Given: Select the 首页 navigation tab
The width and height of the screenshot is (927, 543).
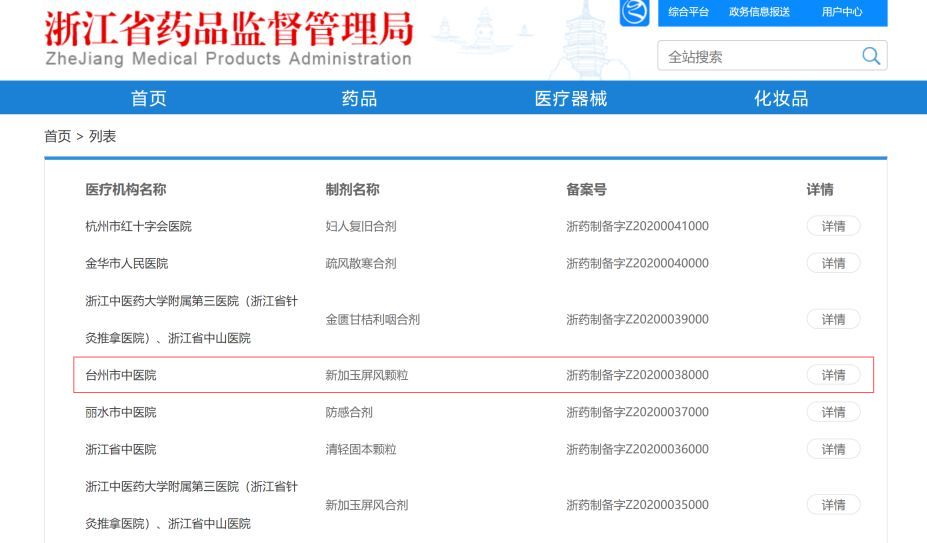Looking at the screenshot, I should (149, 98).
